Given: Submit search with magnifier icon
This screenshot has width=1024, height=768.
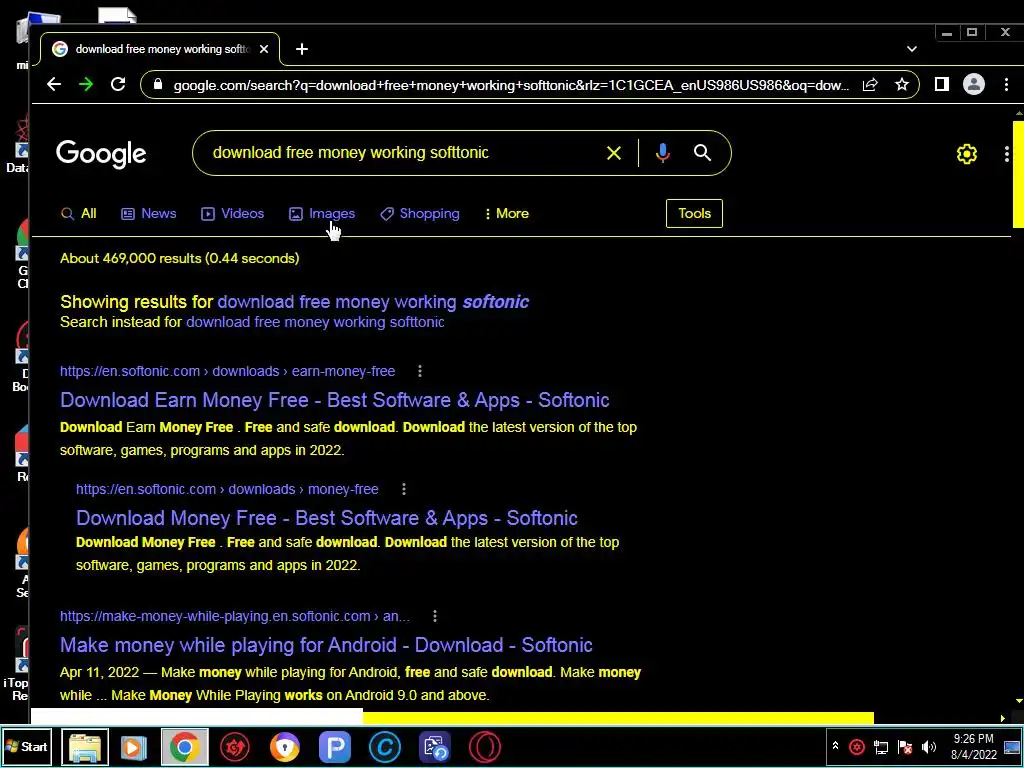Looking at the screenshot, I should click(x=703, y=153).
